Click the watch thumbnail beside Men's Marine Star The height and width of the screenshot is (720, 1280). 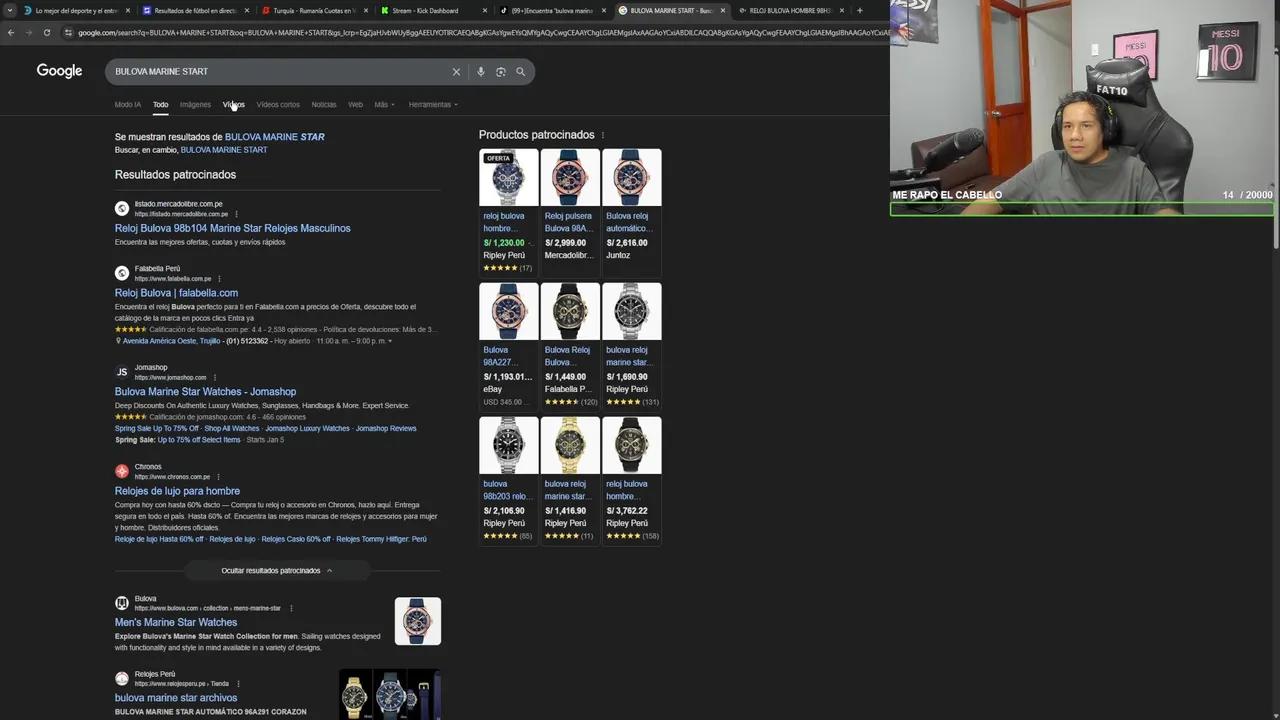(x=418, y=621)
